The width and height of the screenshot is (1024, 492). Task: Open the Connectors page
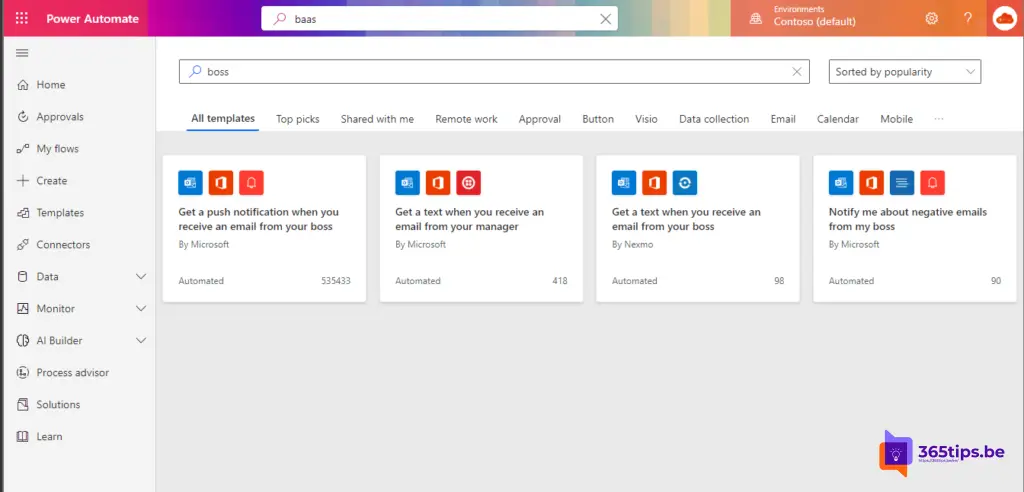[63, 245]
